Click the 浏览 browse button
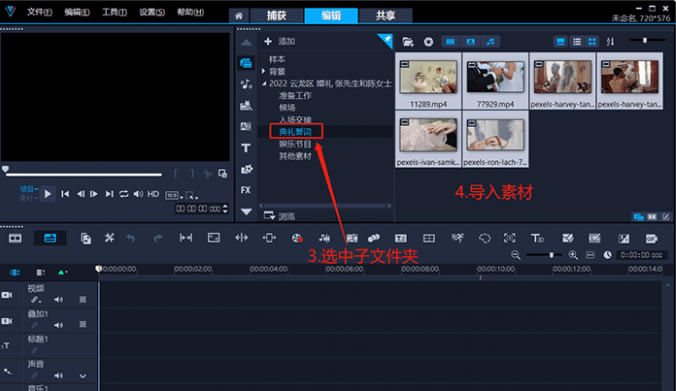This screenshot has height=391, width=676. [x=279, y=216]
